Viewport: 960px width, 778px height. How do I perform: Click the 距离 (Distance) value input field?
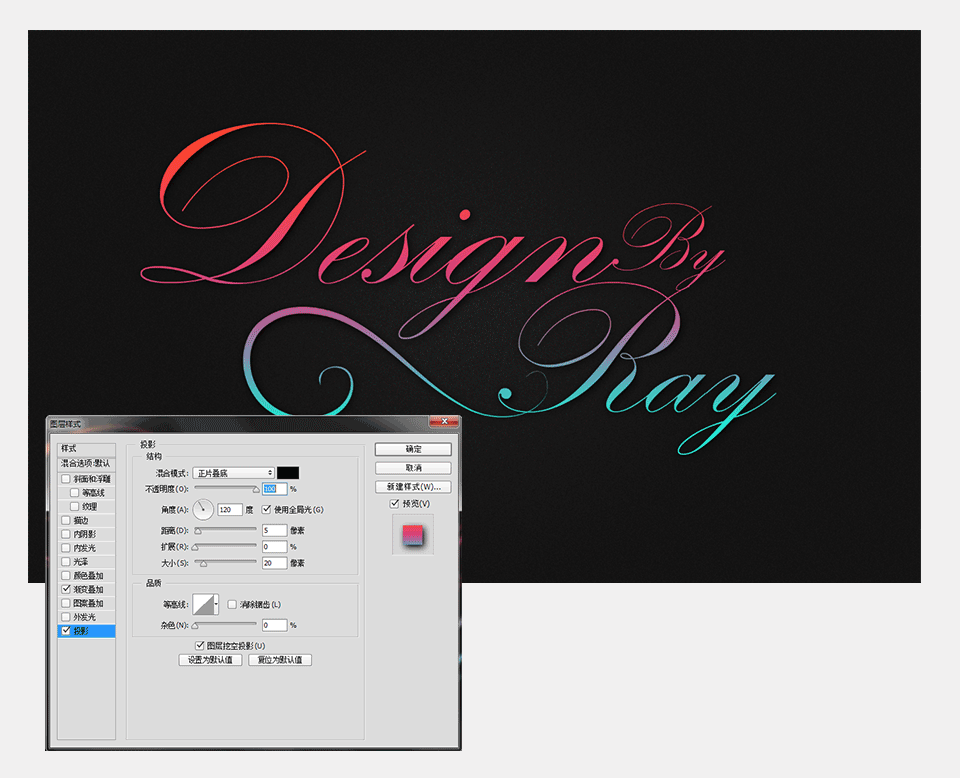274,530
